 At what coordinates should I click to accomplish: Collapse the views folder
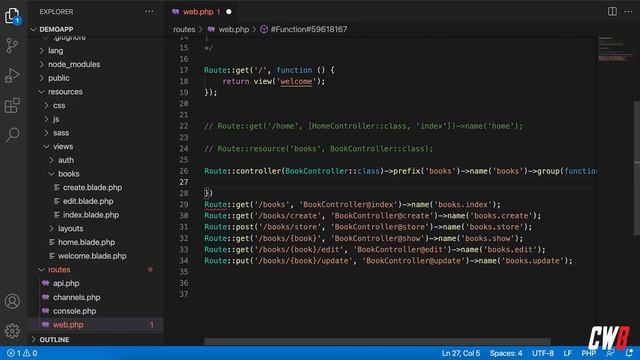click(47, 147)
